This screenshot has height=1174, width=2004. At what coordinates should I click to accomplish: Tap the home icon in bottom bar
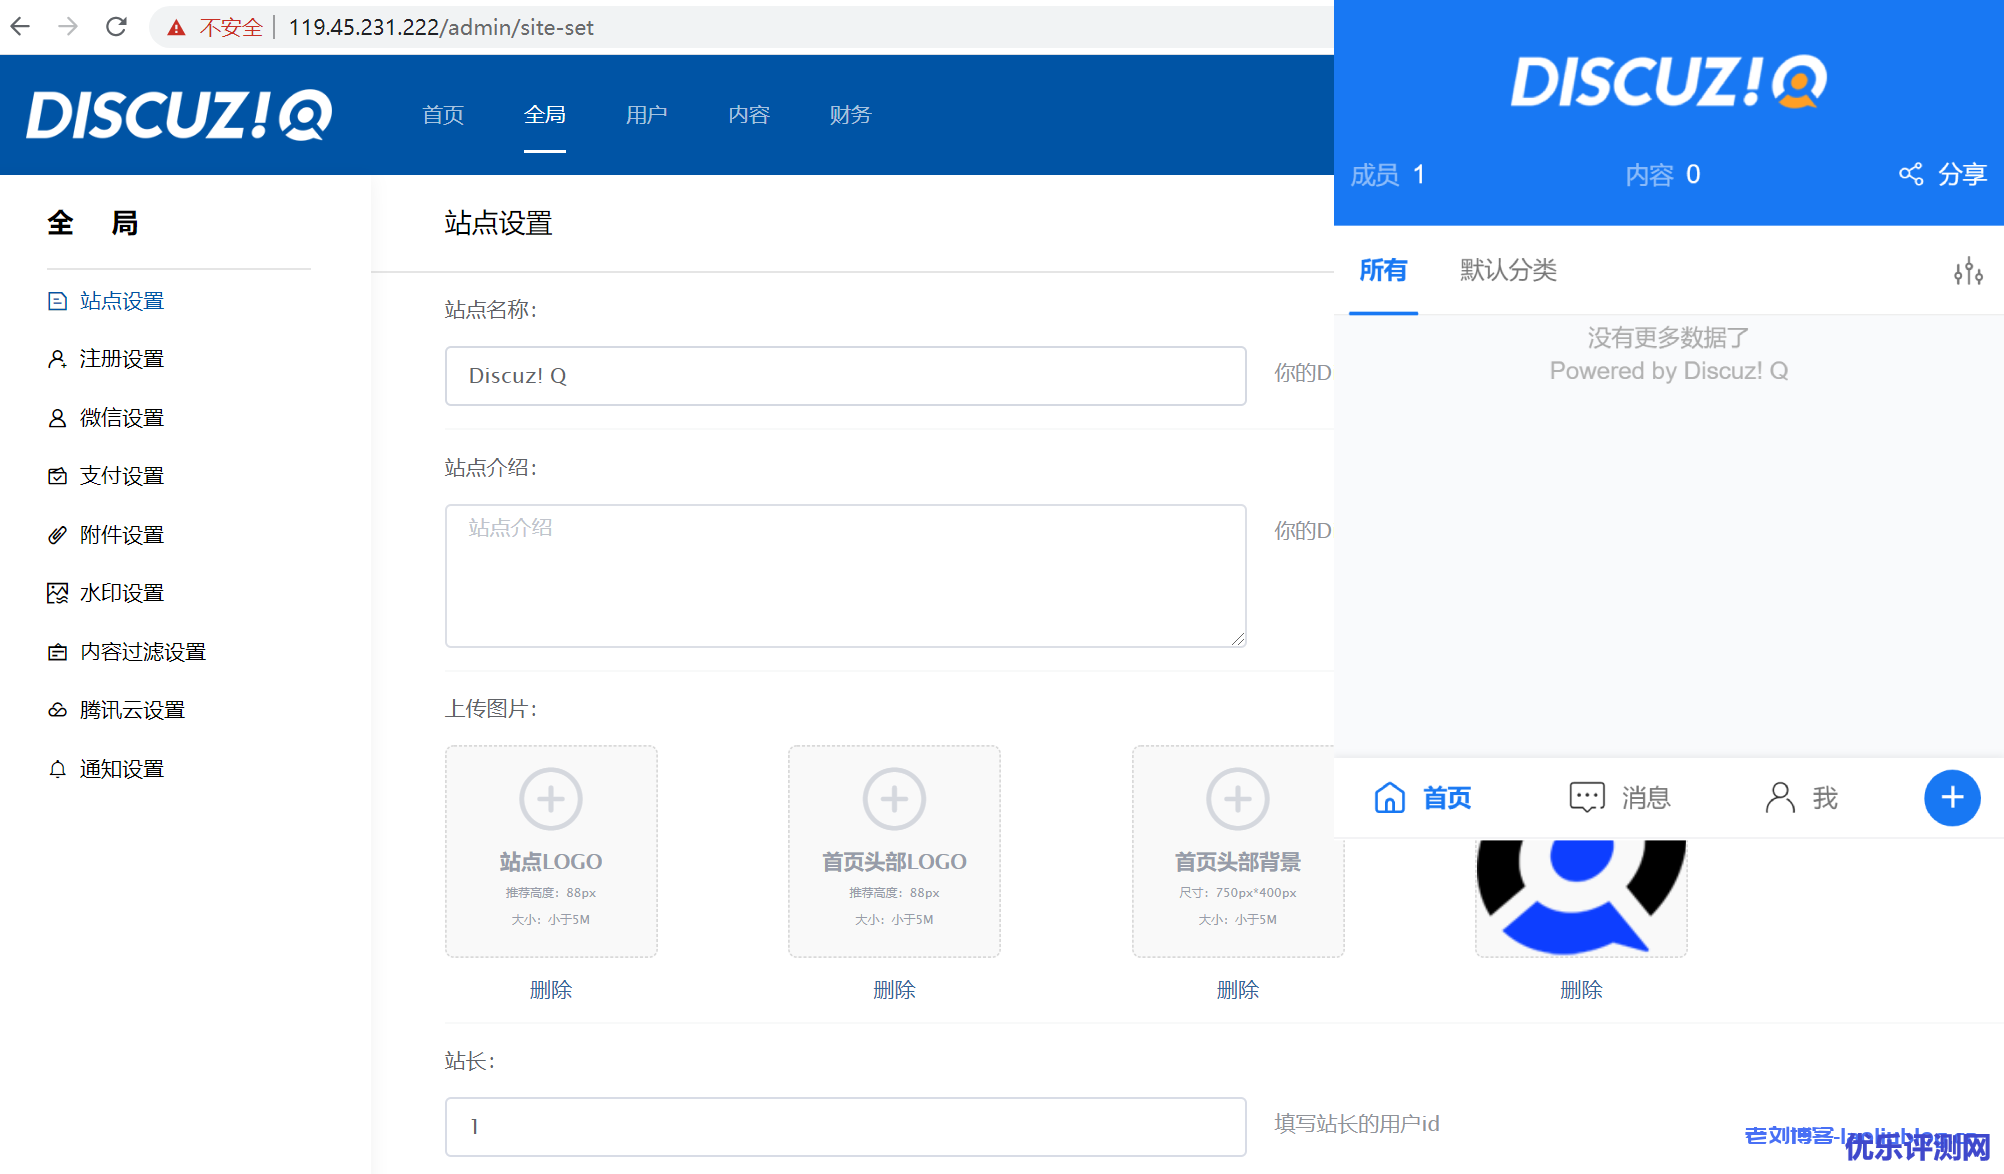click(1389, 797)
